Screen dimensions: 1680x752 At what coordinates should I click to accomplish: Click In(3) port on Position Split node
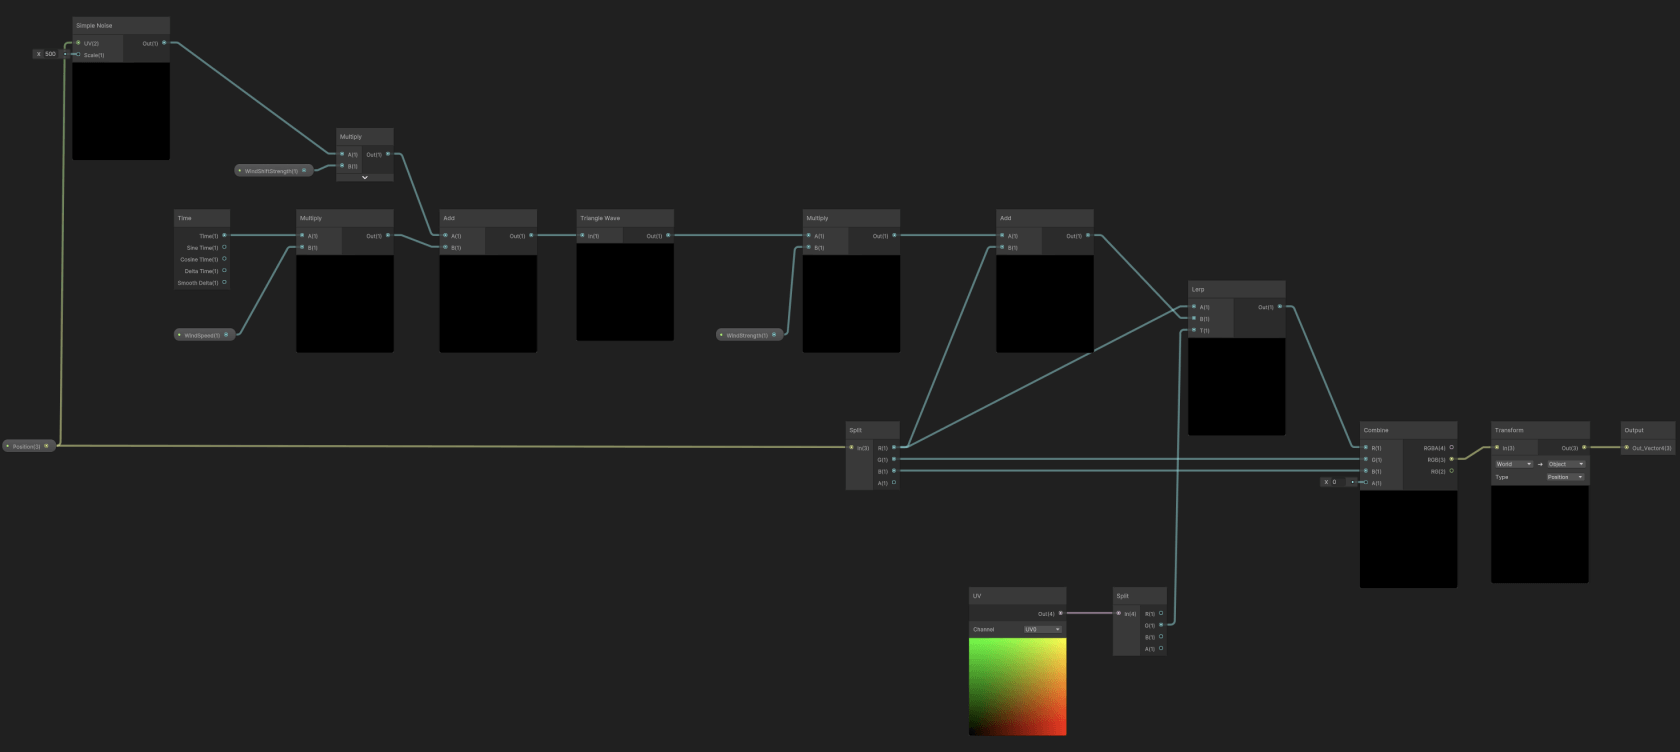tap(852, 448)
